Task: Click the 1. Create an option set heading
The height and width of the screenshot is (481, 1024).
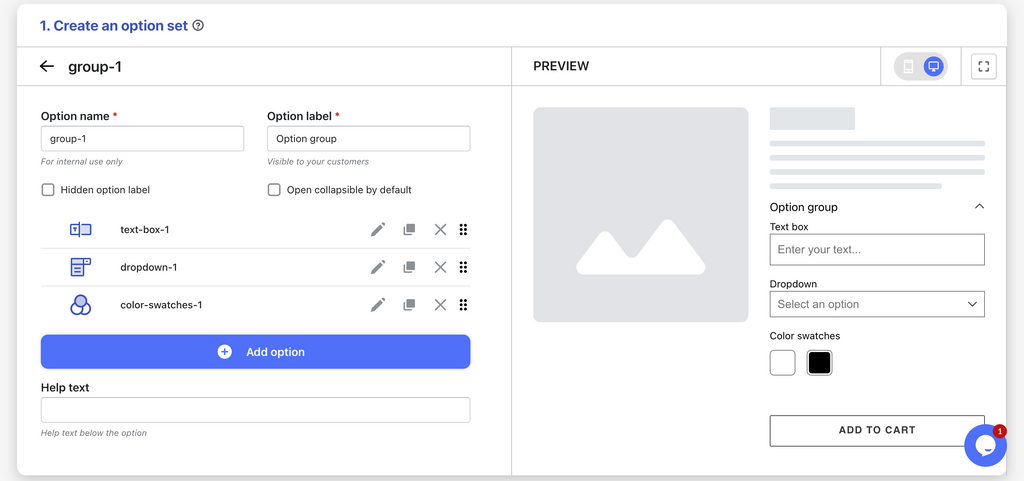Action: click(x=114, y=26)
